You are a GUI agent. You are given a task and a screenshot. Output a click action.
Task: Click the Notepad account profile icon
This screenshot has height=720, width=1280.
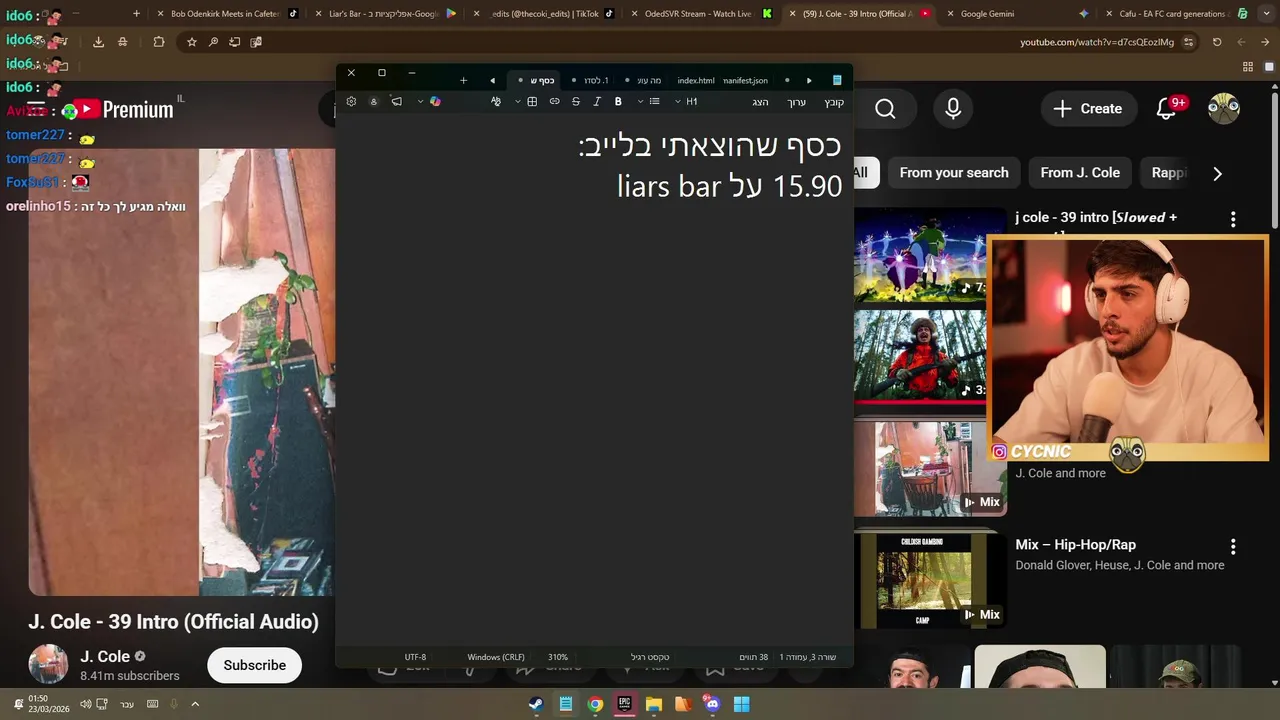(374, 102)
